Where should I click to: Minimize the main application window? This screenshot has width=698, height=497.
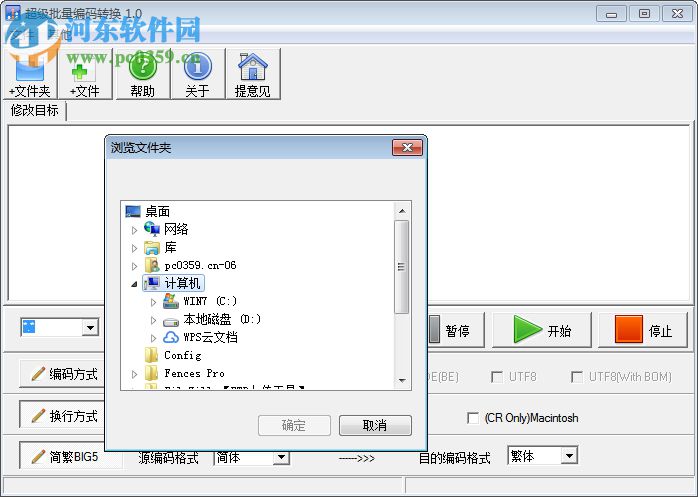click(611, 14)
